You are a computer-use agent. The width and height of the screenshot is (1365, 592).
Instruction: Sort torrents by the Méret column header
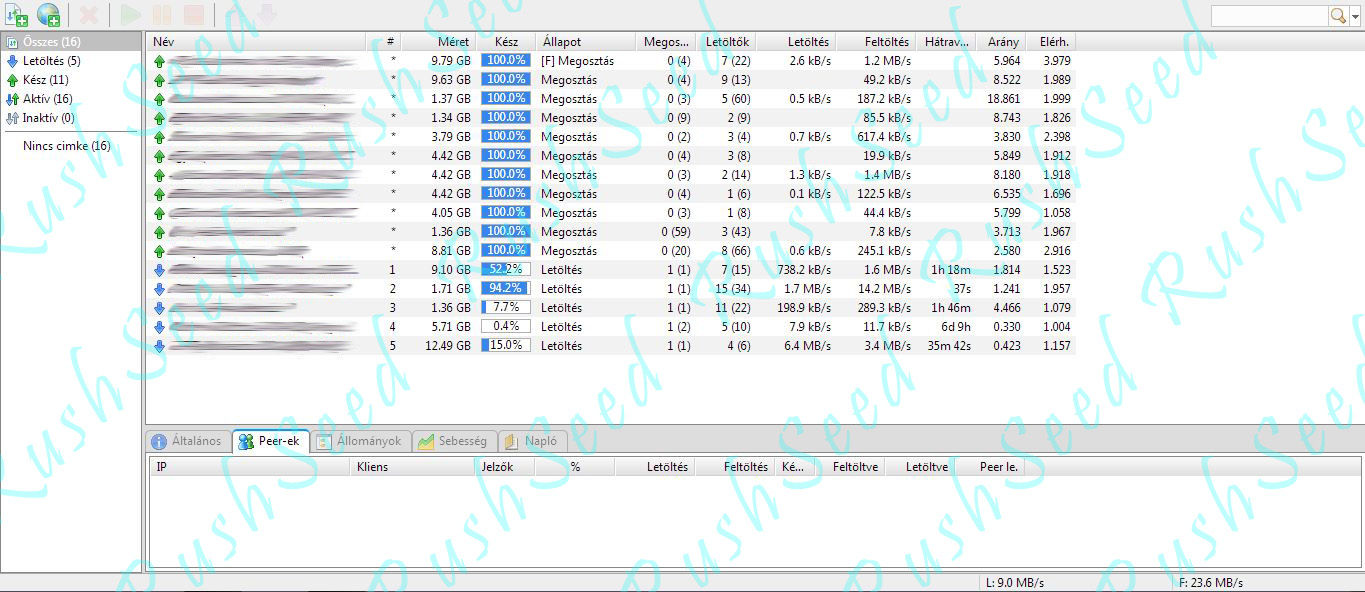pos(453,42)
